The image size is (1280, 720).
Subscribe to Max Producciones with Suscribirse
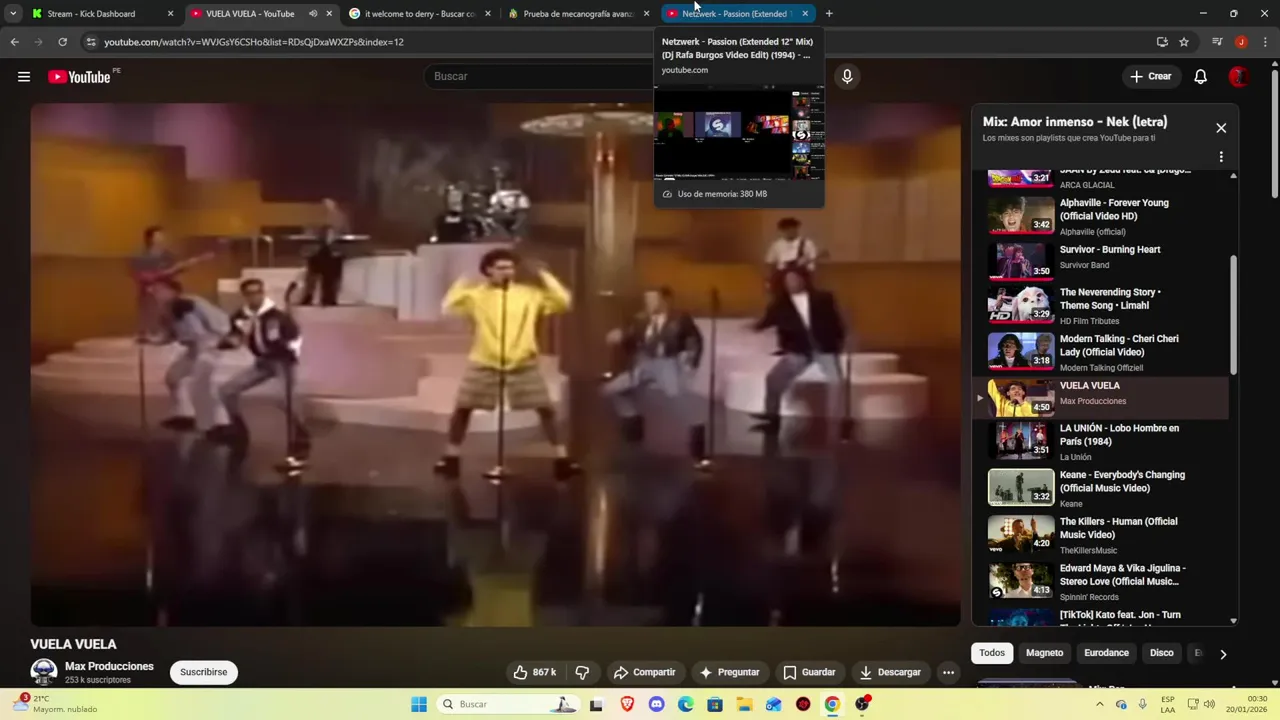pos(204,672)
